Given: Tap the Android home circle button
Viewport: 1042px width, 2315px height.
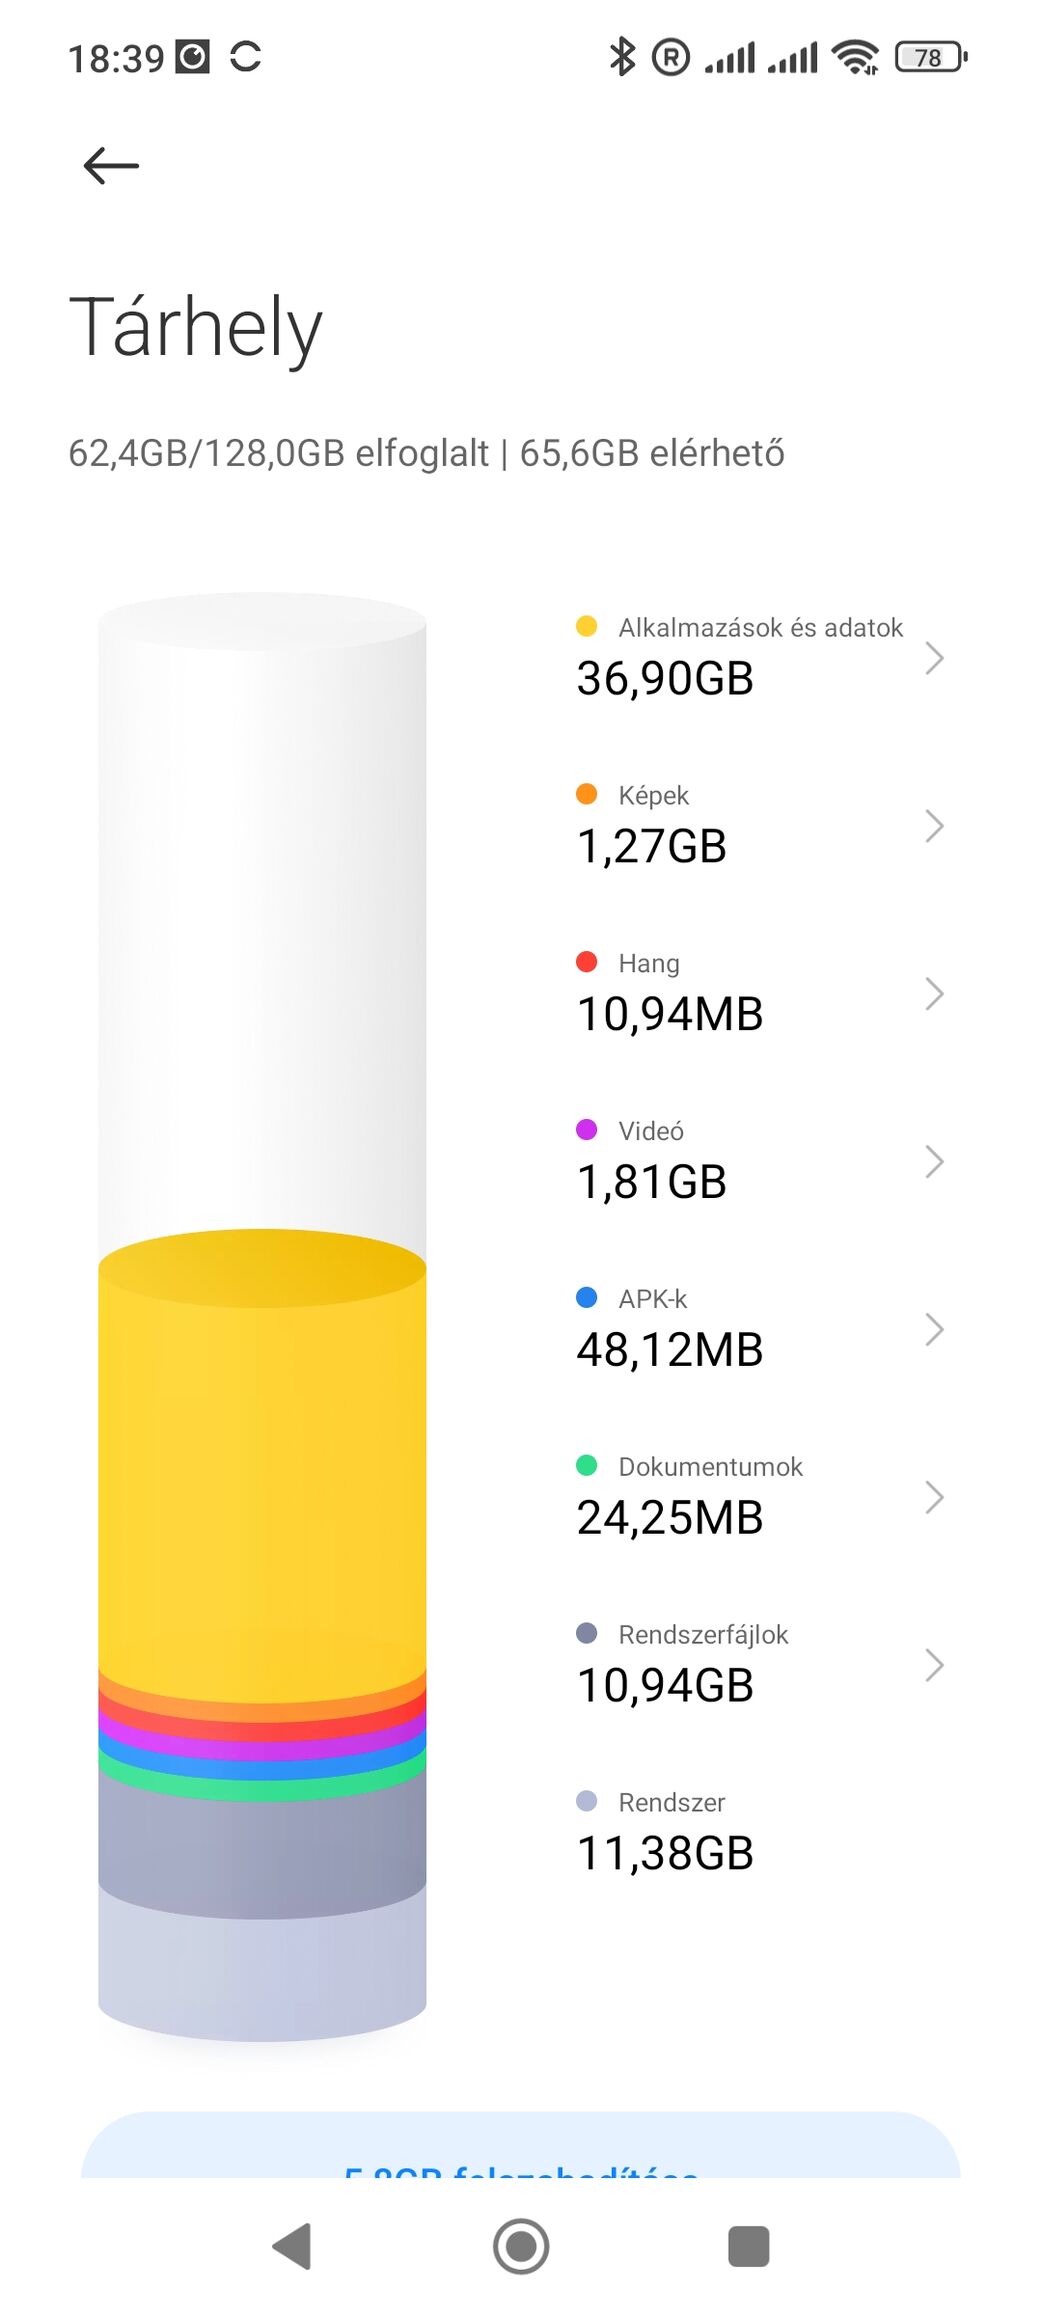Looking at the screenshot, I should (521, 2246).
